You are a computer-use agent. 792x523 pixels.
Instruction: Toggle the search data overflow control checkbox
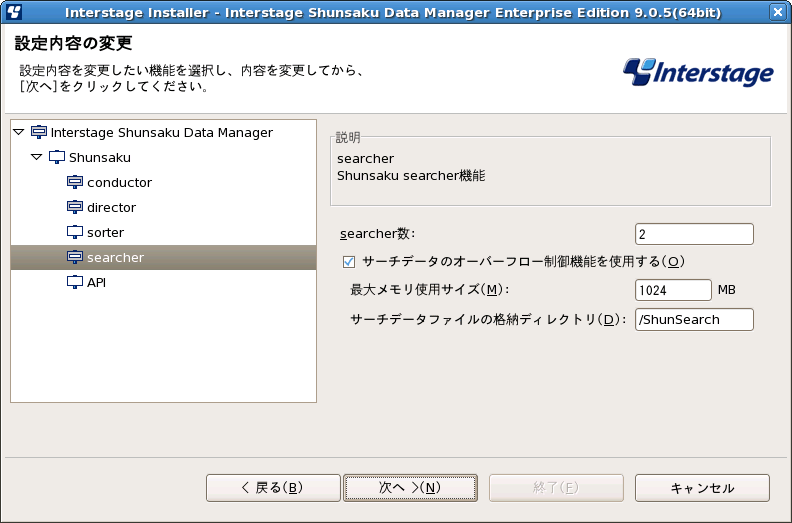349,262
